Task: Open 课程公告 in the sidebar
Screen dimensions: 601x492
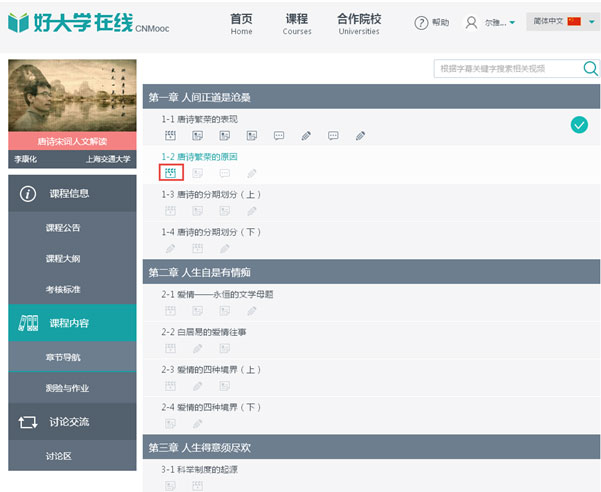Action: [63, 228]
